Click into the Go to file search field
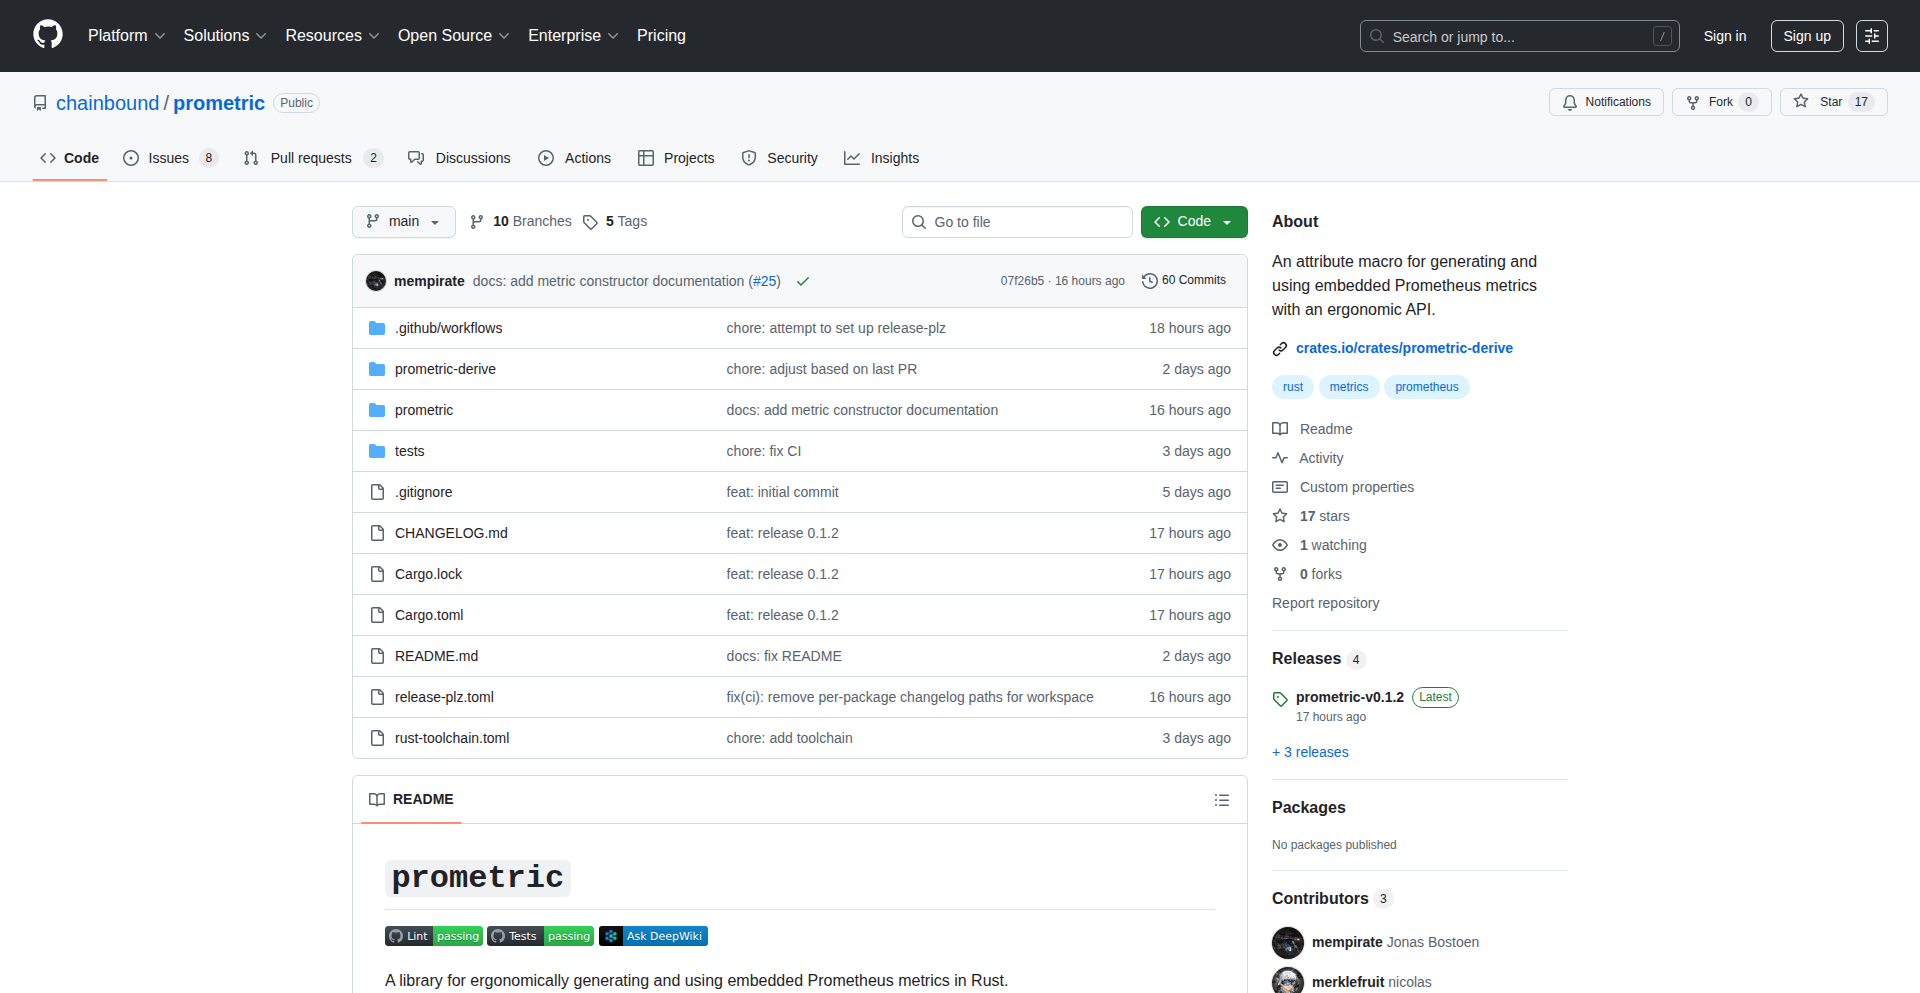This screenshot has width=1920, height=993. (x=1017, y=222)
